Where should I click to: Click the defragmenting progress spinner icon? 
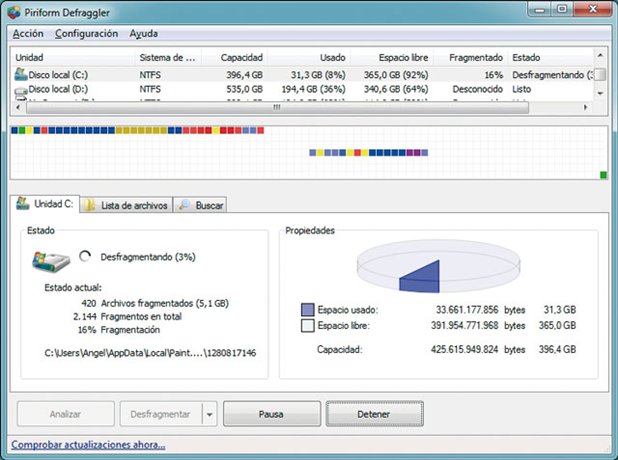[84, 256]
